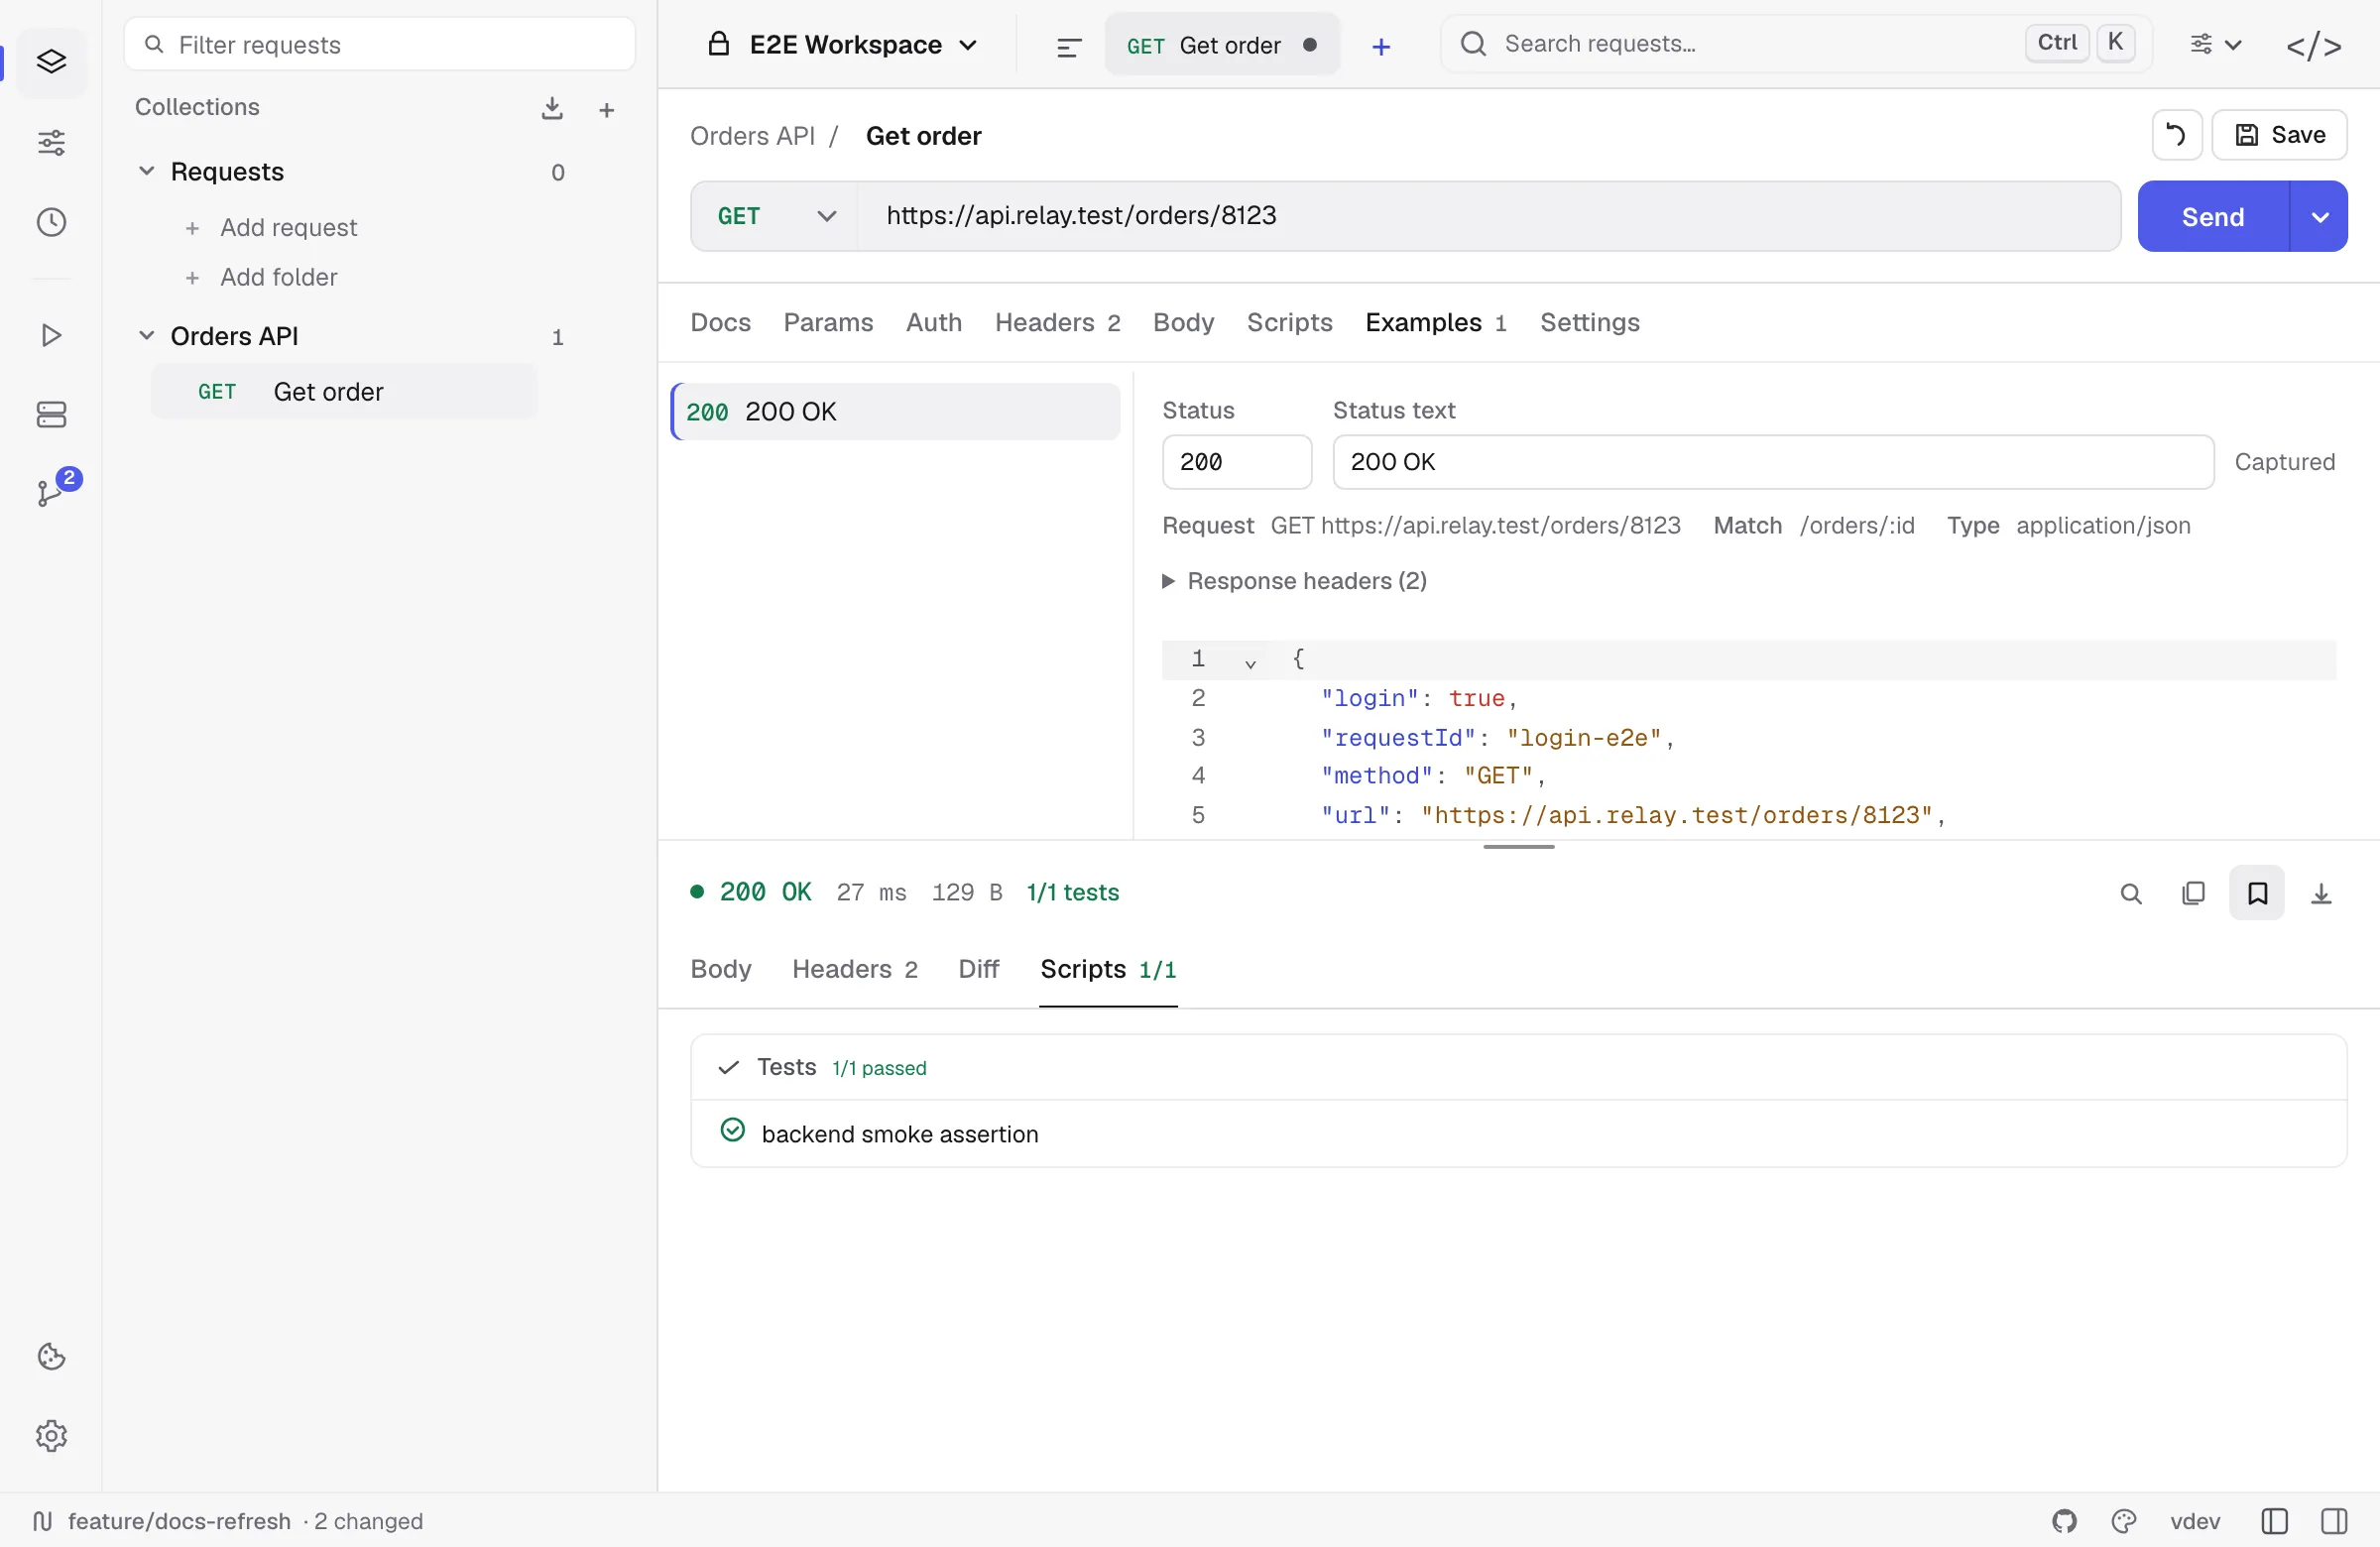Click the theme palette icon in status bar
Screen dimensions: 2380x1547
2124,1521
